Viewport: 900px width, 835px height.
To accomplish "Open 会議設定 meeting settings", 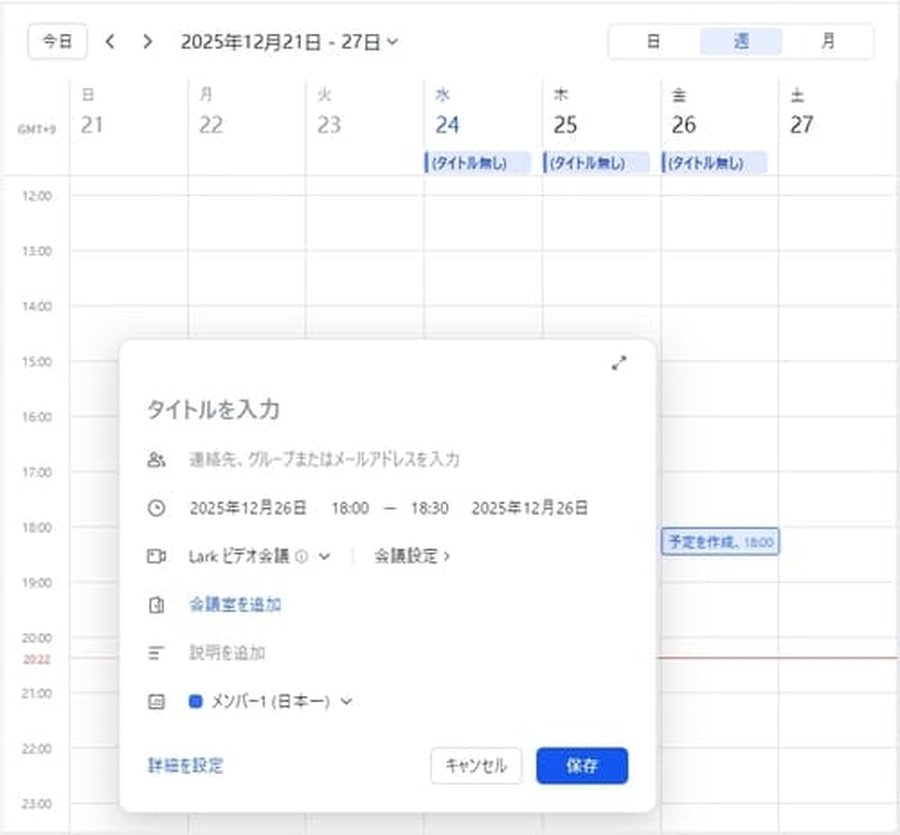I will click(411, 556).
